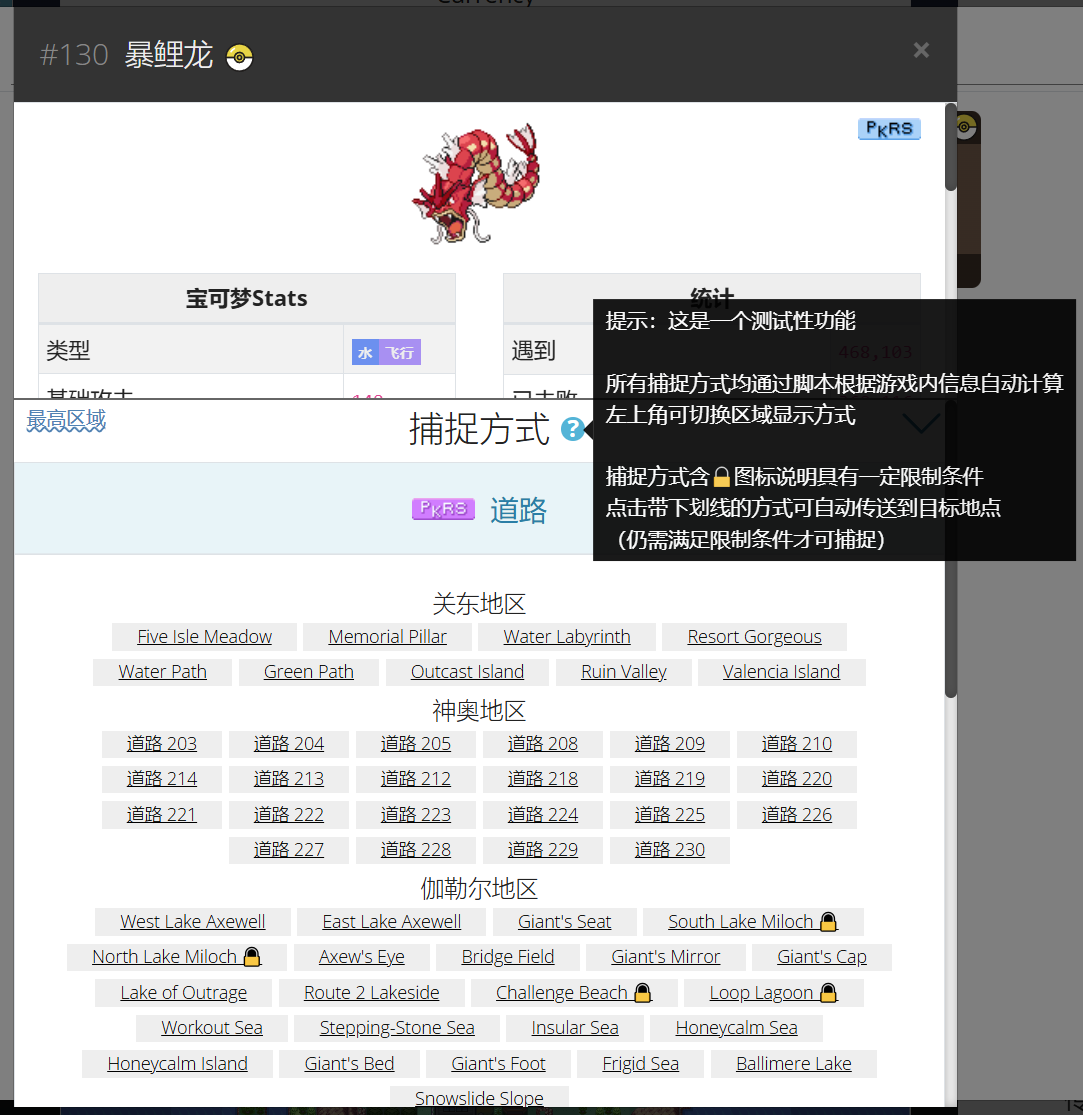Click the blue PKRS badge at top right
This screenshot has width=1083, height=1115.
(889, 129)
